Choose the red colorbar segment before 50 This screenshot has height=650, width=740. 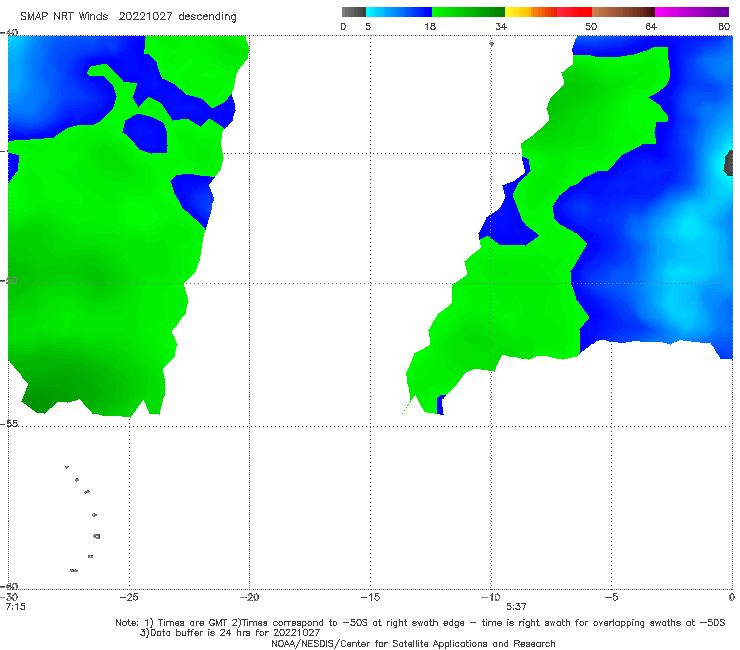(574, 12)
